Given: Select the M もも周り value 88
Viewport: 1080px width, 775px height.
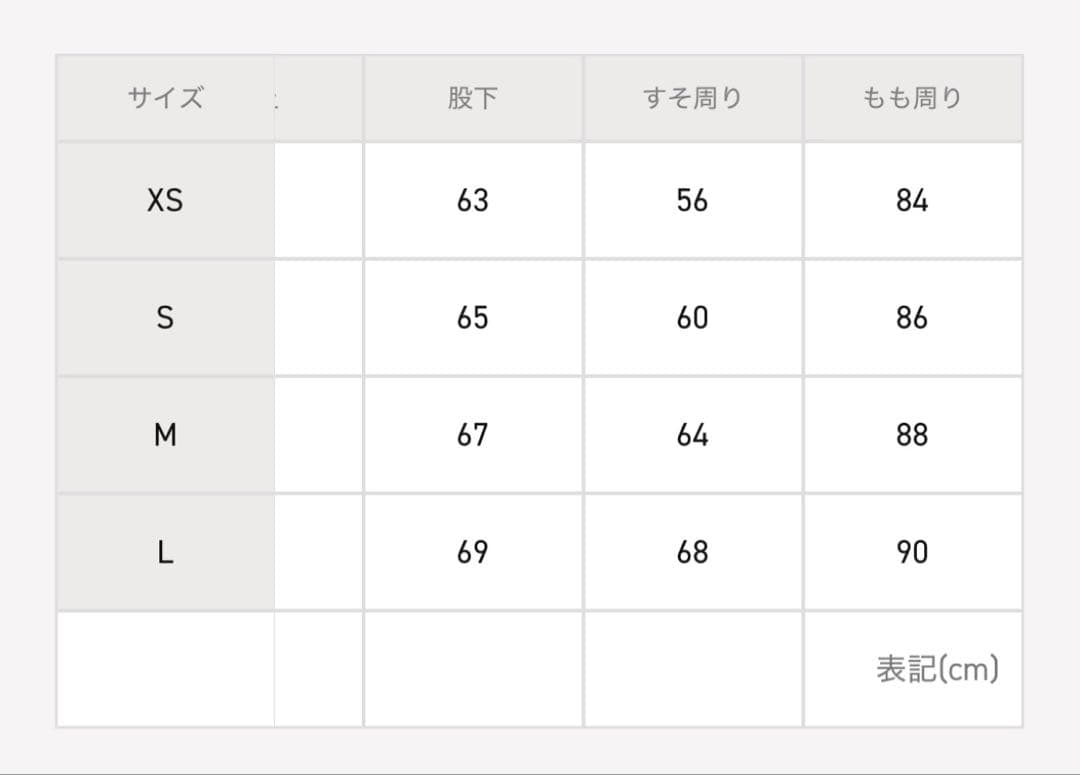Looking at the screenshot, I should click(912, 435).
